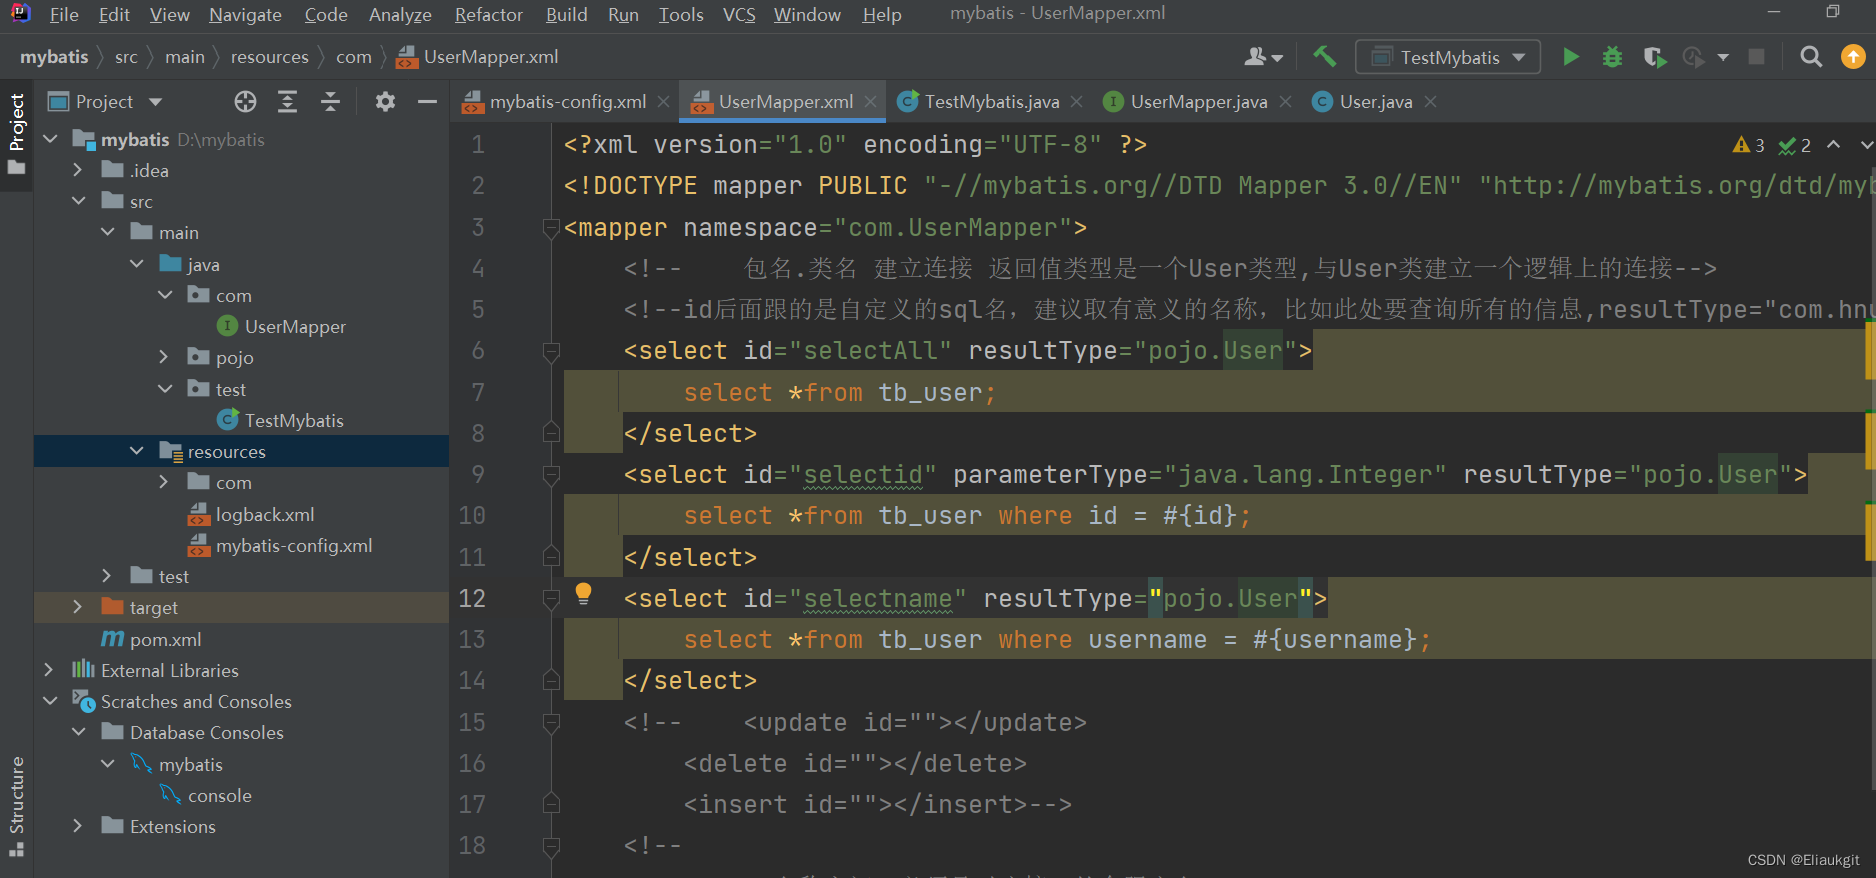
Task: Collapse the mybatis root project node
Action: click(x=51, y=139)
